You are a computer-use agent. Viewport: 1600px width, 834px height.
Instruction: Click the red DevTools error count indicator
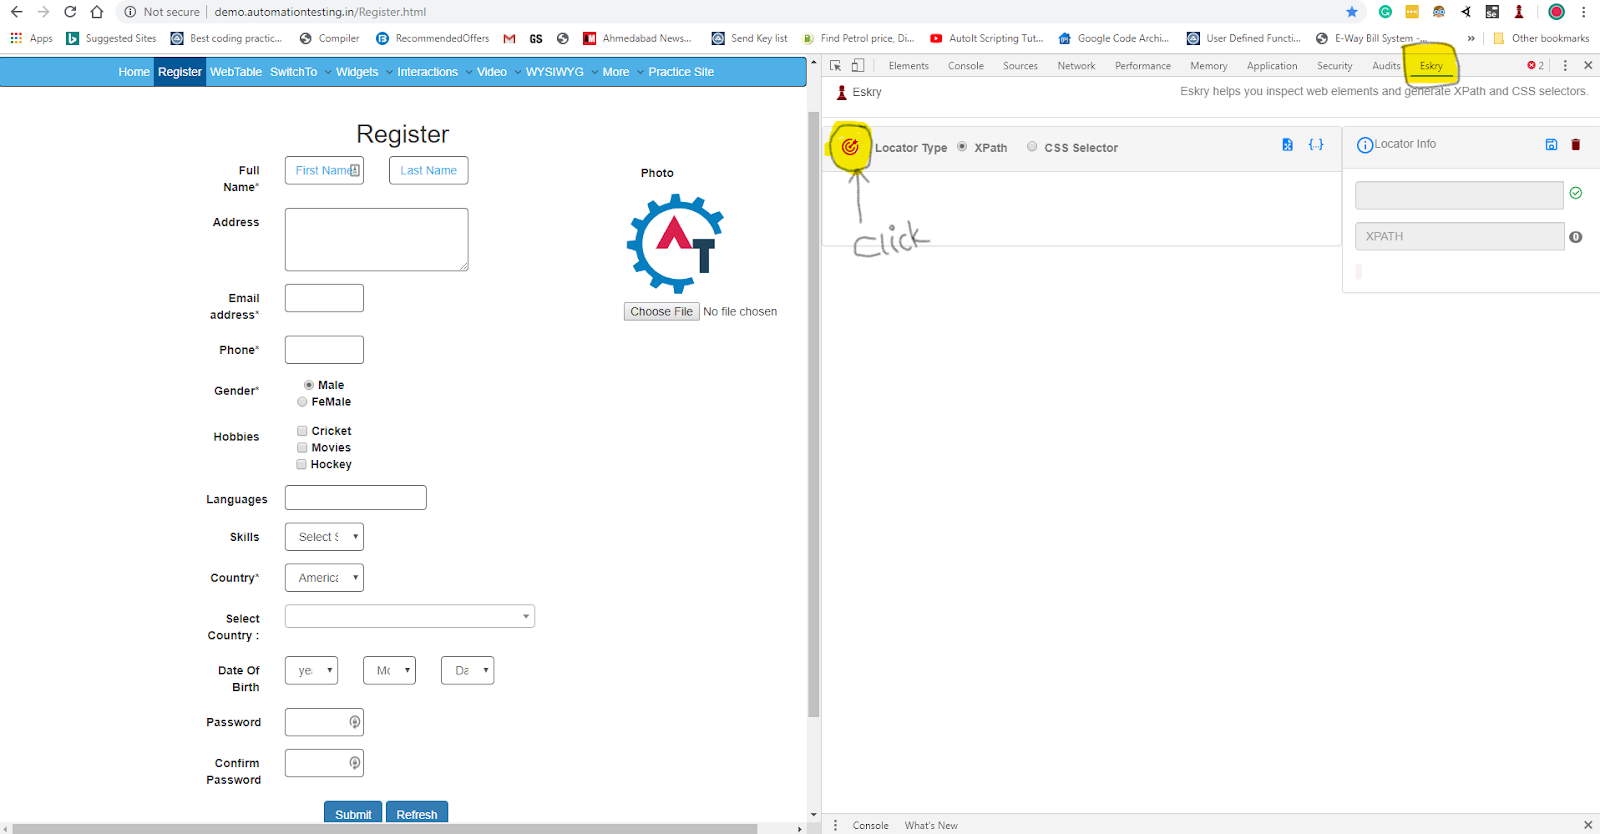pyautogui.click(x=1535, y=66)
